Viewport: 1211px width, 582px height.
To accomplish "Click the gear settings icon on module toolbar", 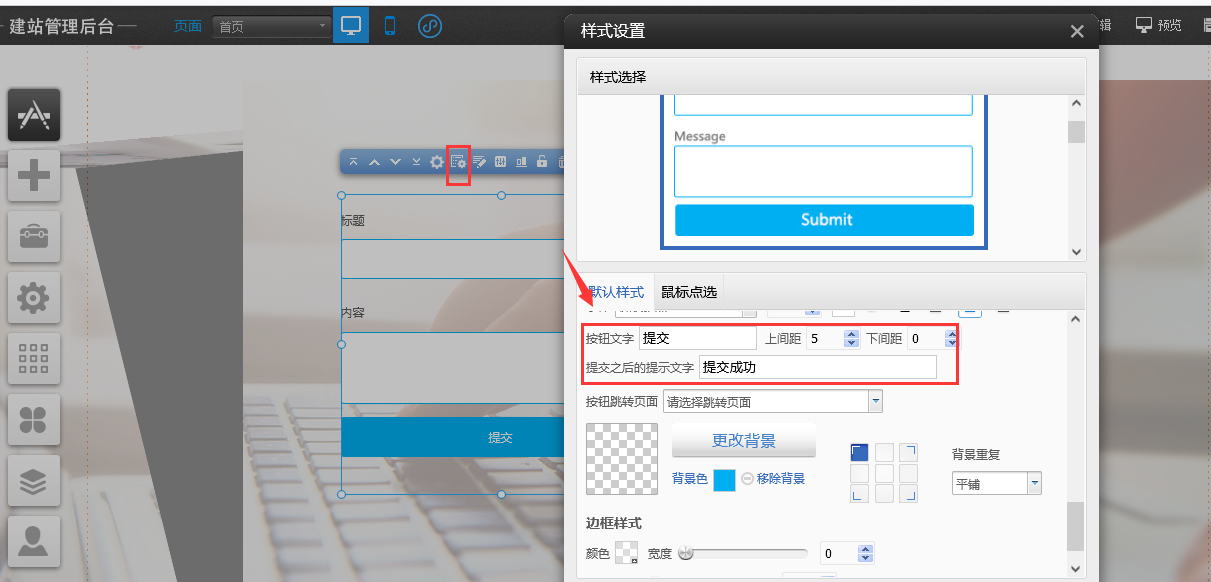I will pyautogui.click(x=437, y=162).
